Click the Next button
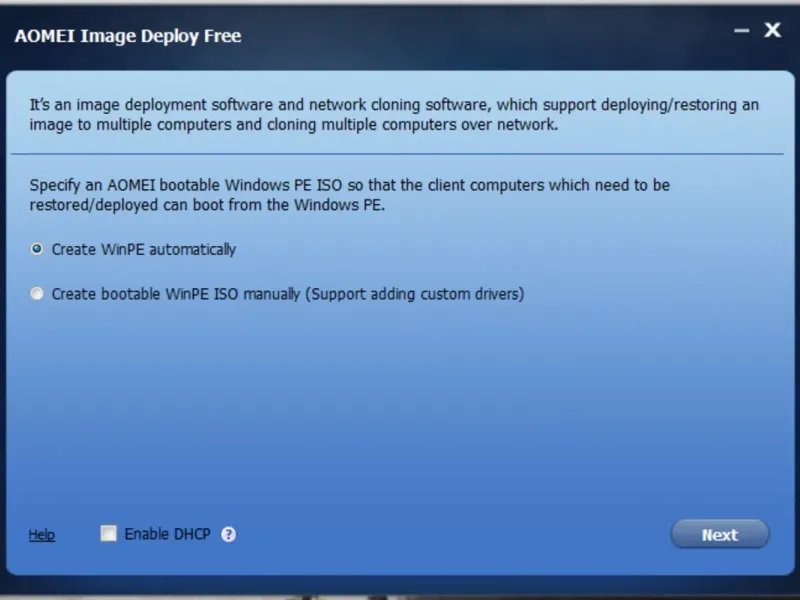 pos(719,534)
